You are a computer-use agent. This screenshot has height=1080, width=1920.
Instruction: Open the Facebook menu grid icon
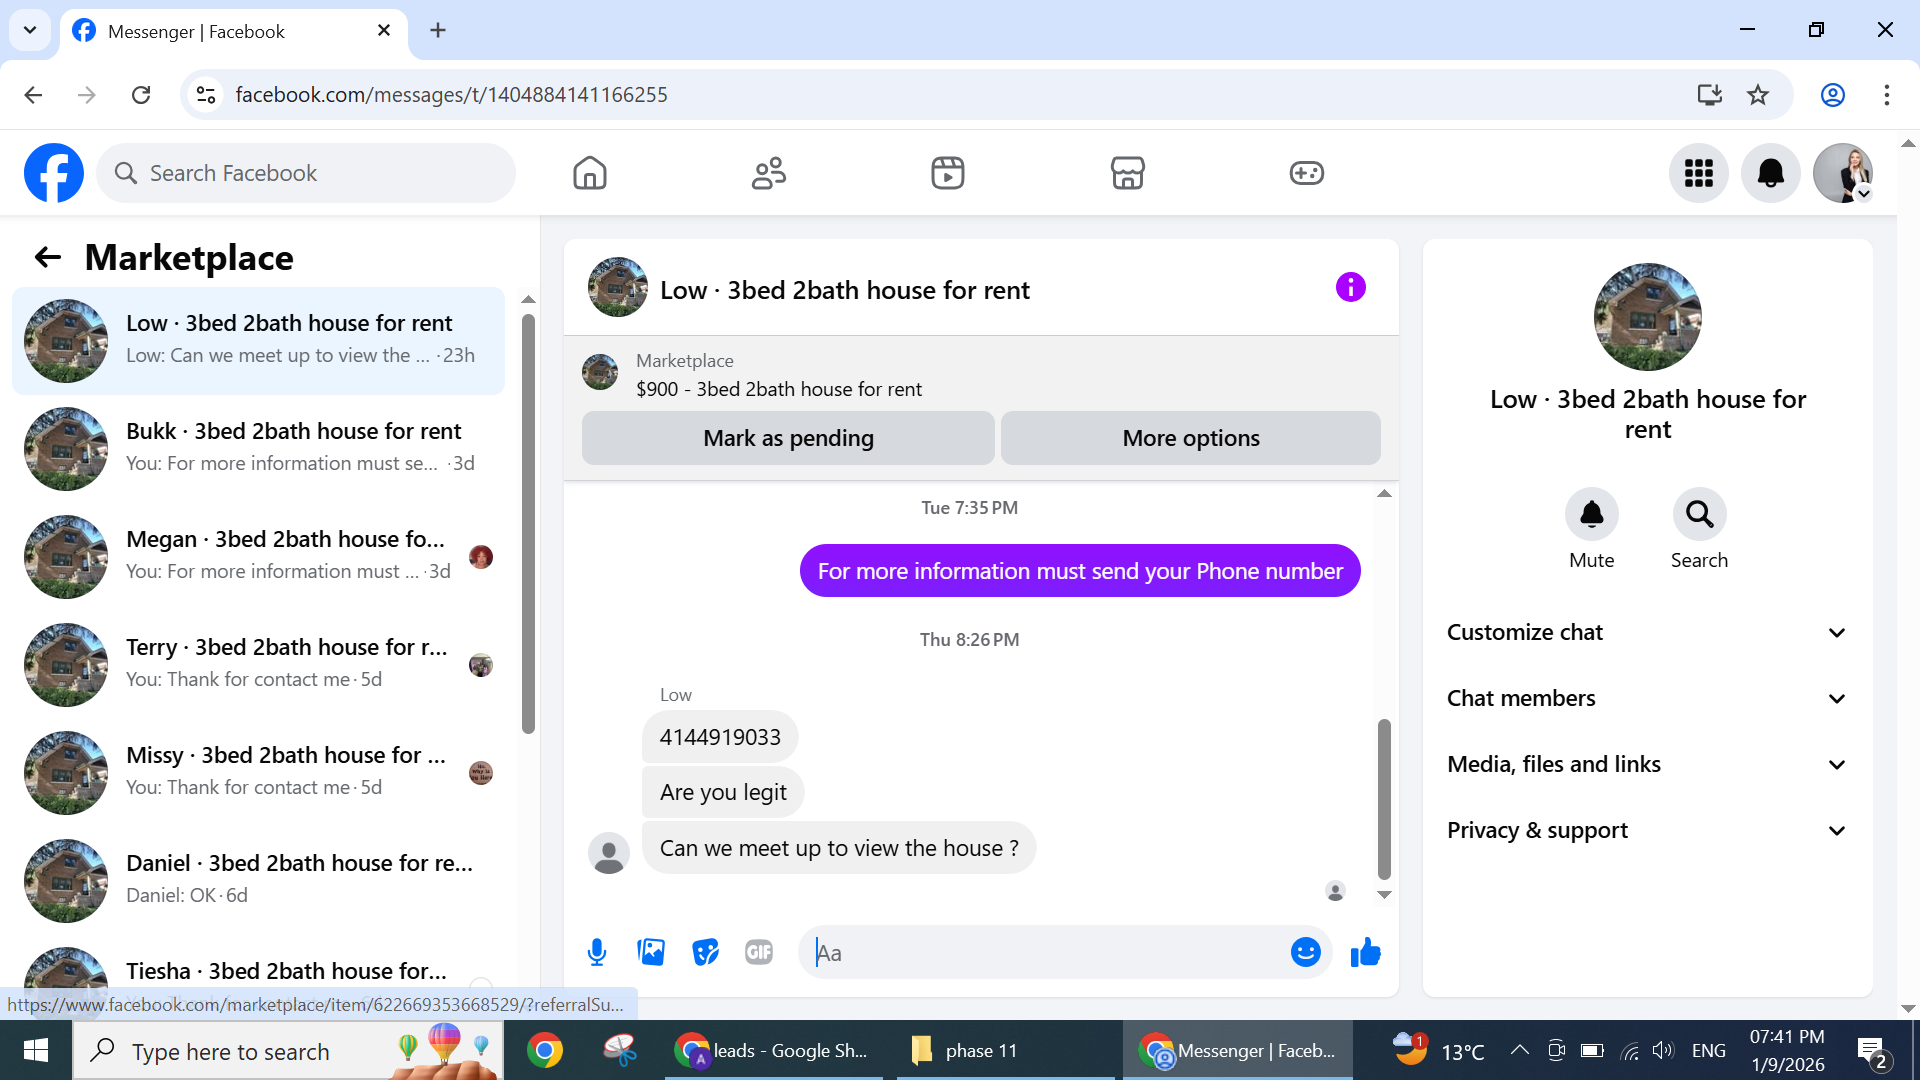pyautogui.click(x=1698, y=173)
